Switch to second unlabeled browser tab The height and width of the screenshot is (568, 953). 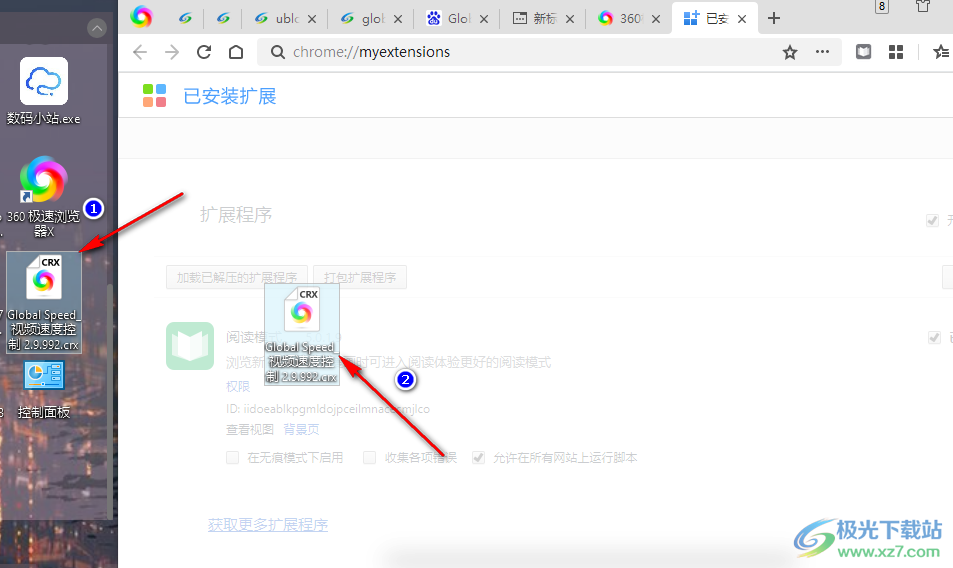point(223,19)
